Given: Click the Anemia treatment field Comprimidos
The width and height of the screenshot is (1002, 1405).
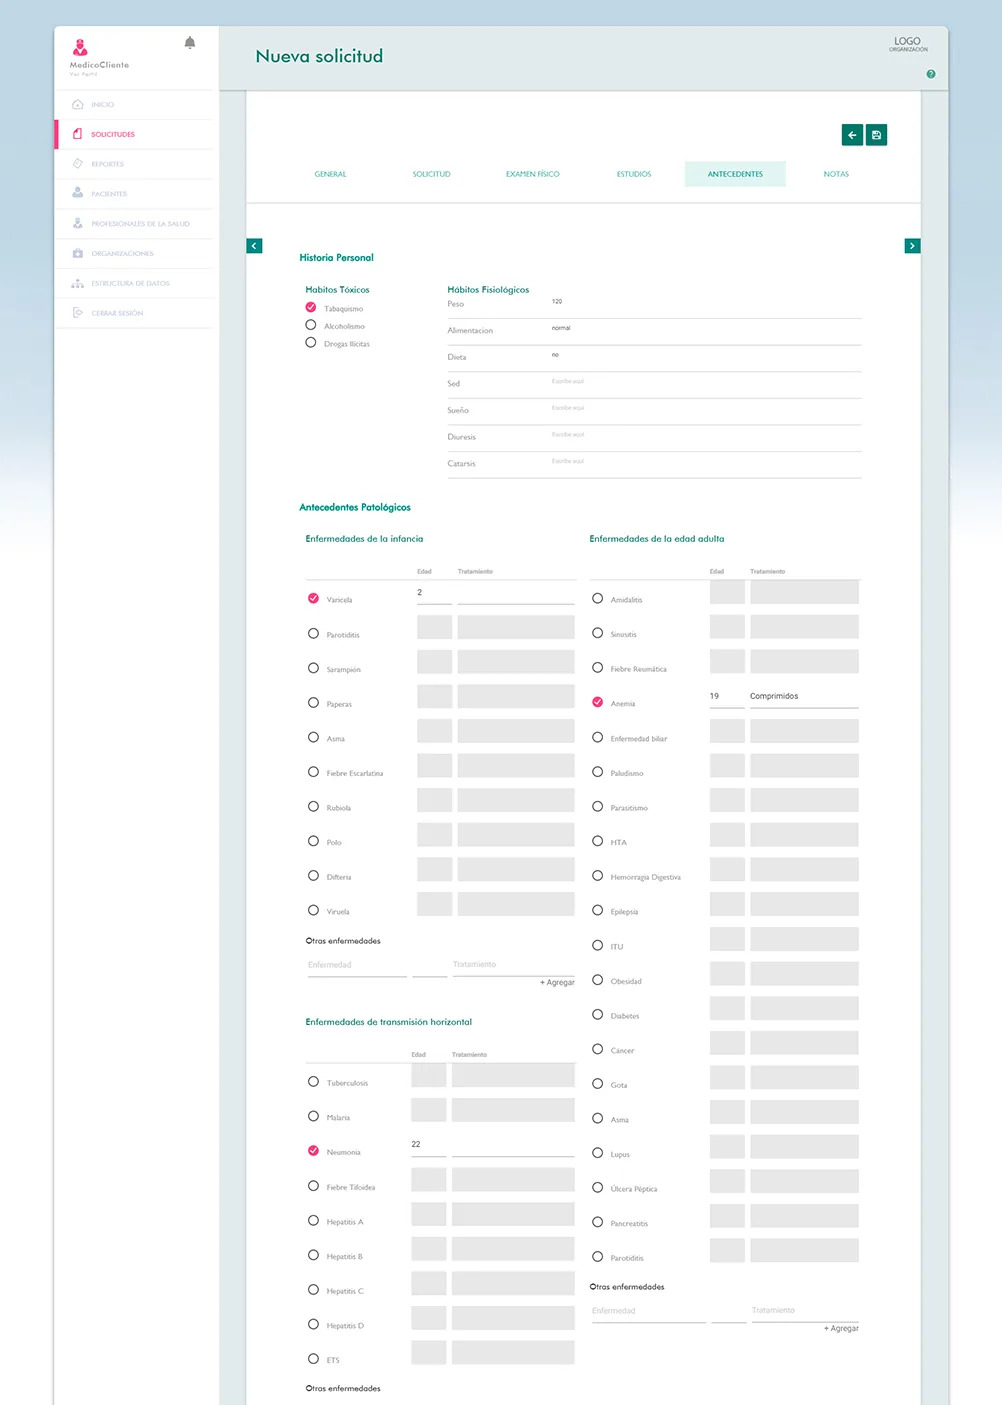Looking at the screenshot, I should tap(804, 697).
